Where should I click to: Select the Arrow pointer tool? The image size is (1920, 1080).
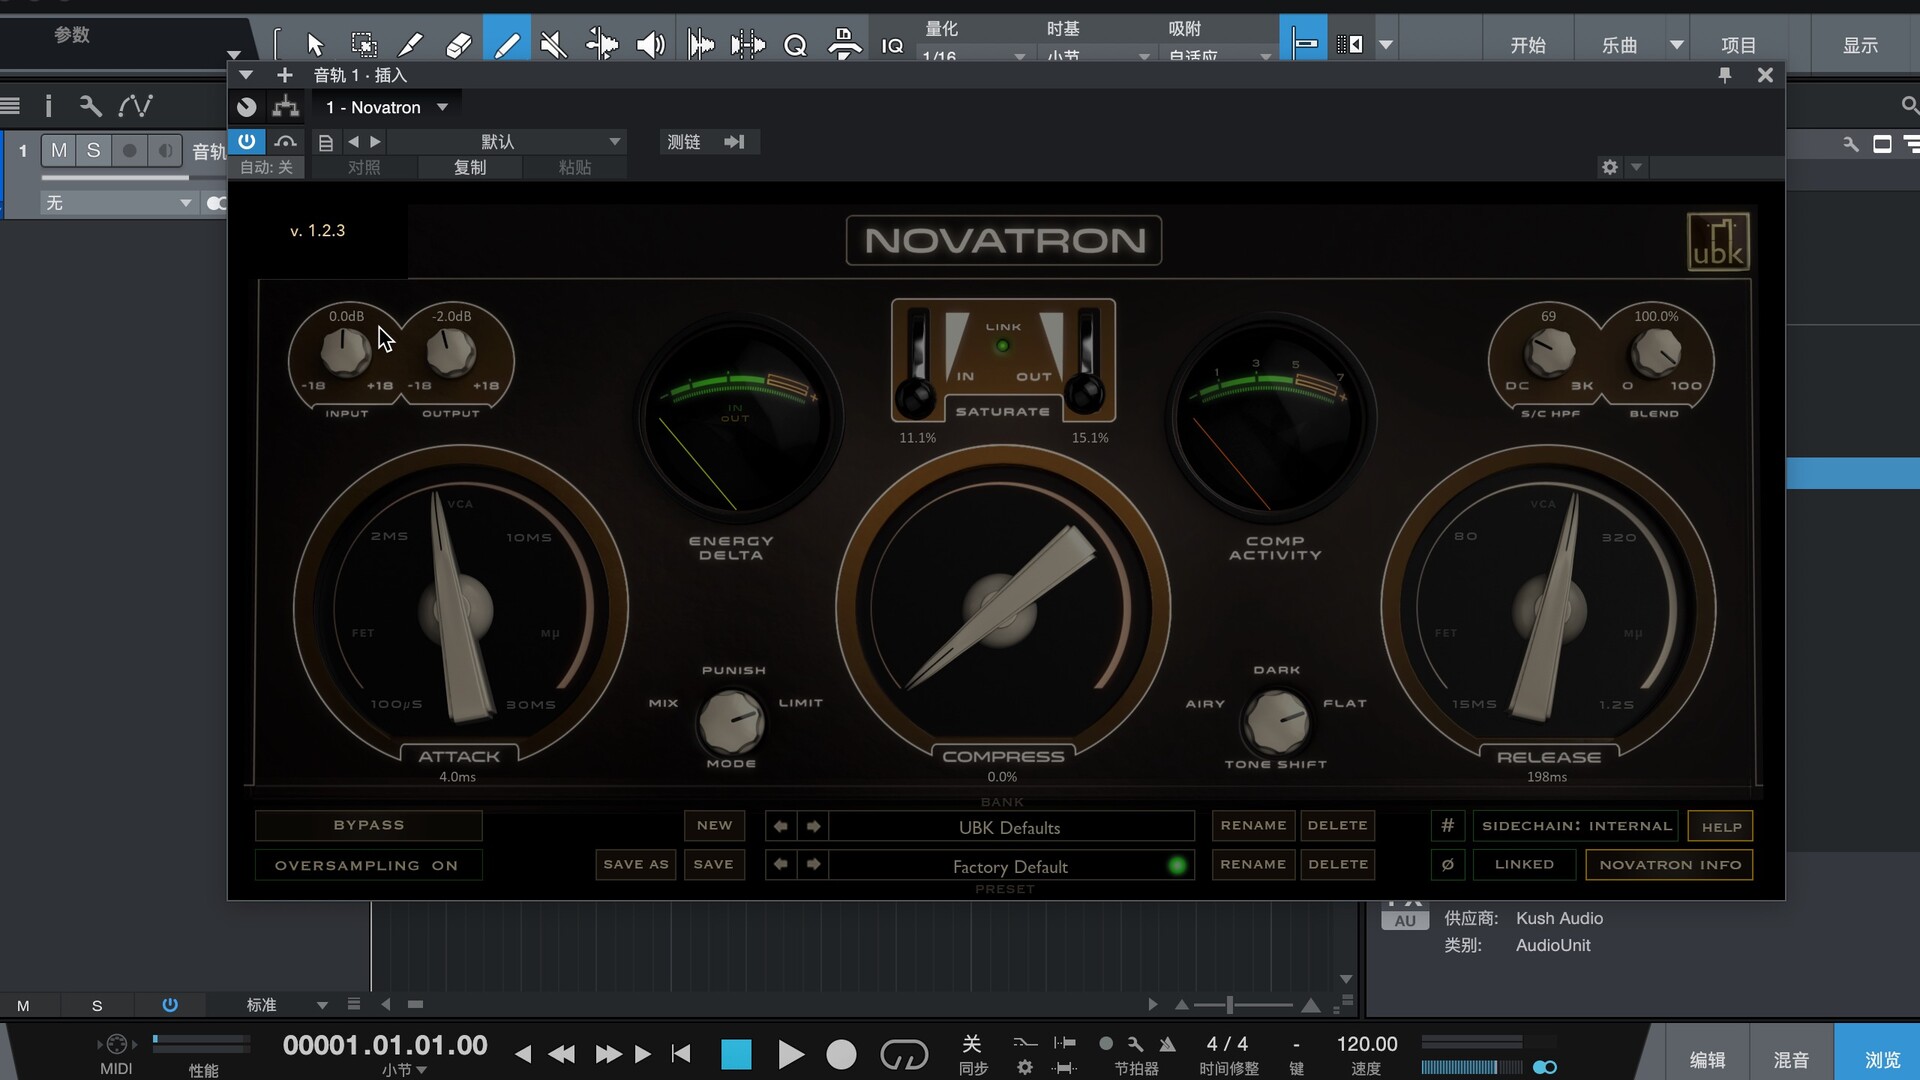[x=315, y=45]
